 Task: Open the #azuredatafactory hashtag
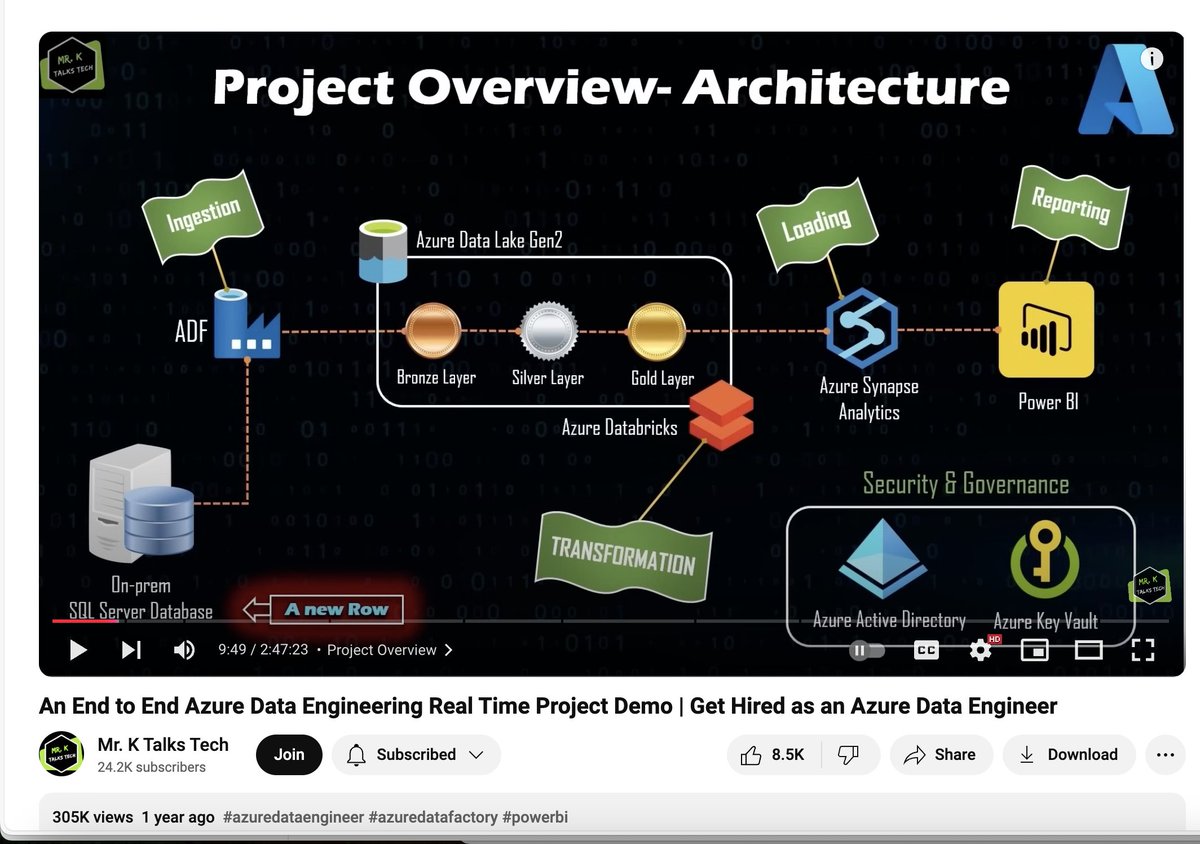432,817
